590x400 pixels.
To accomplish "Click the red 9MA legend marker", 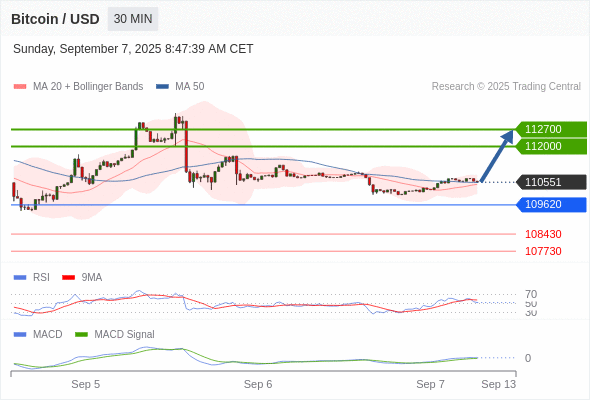I will (68, 278).
